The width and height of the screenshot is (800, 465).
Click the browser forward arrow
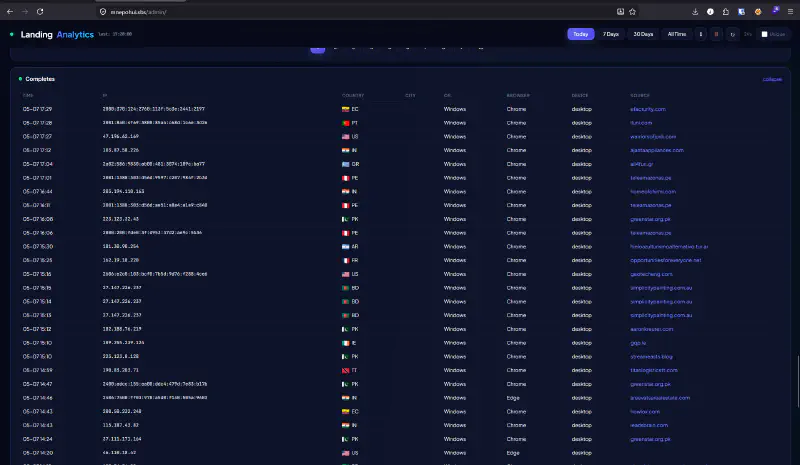(x=24, y=12)
